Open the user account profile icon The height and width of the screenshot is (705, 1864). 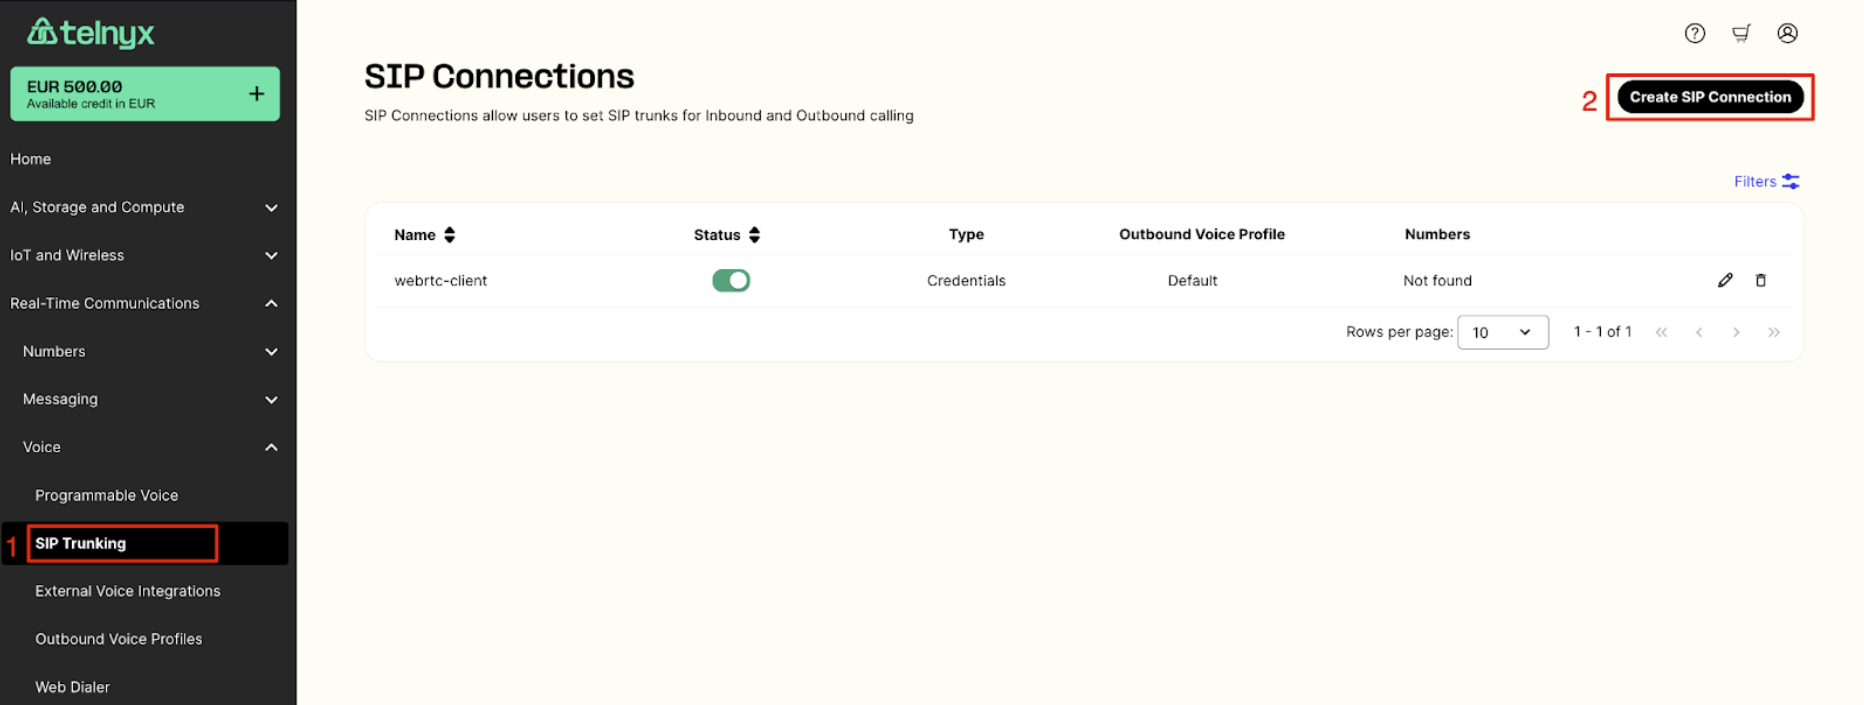pos(1787,33)
